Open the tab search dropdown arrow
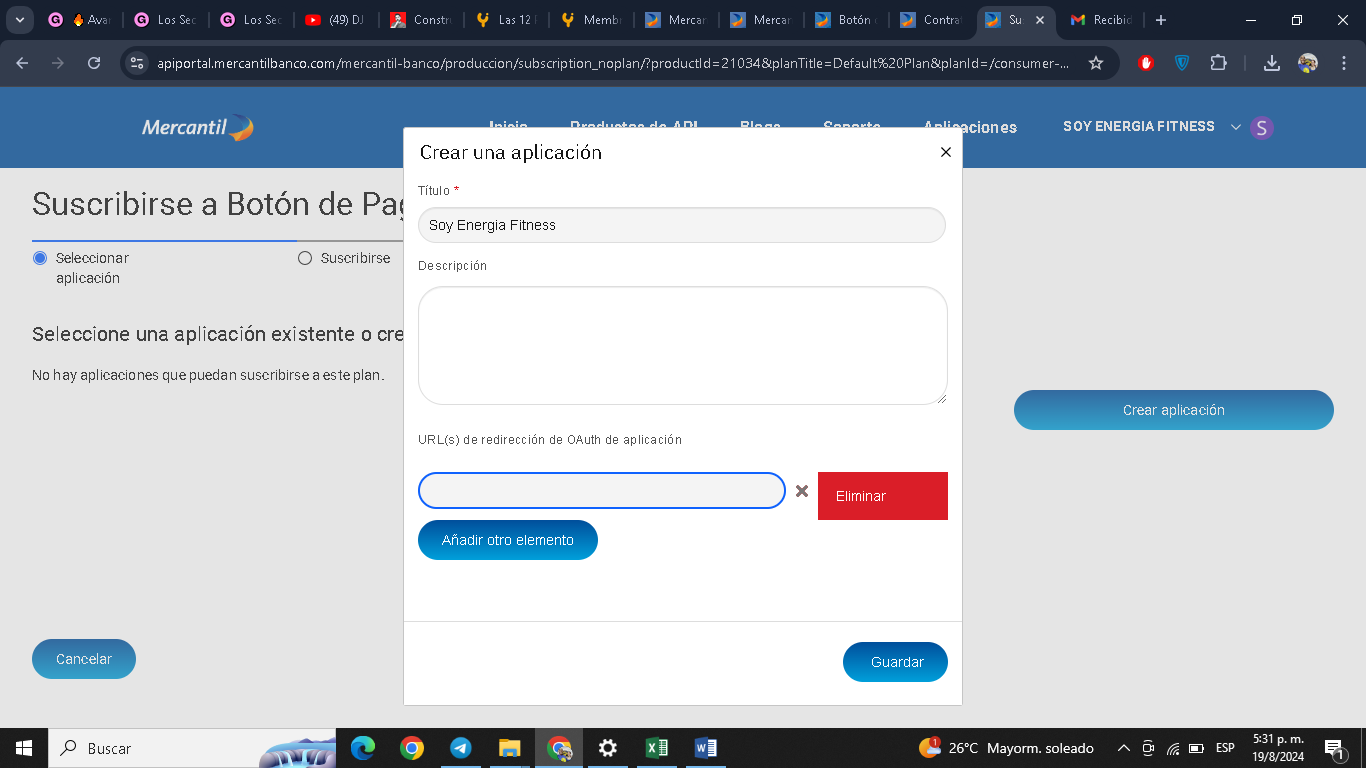The image size is (1366, 768). click(19, 20)
